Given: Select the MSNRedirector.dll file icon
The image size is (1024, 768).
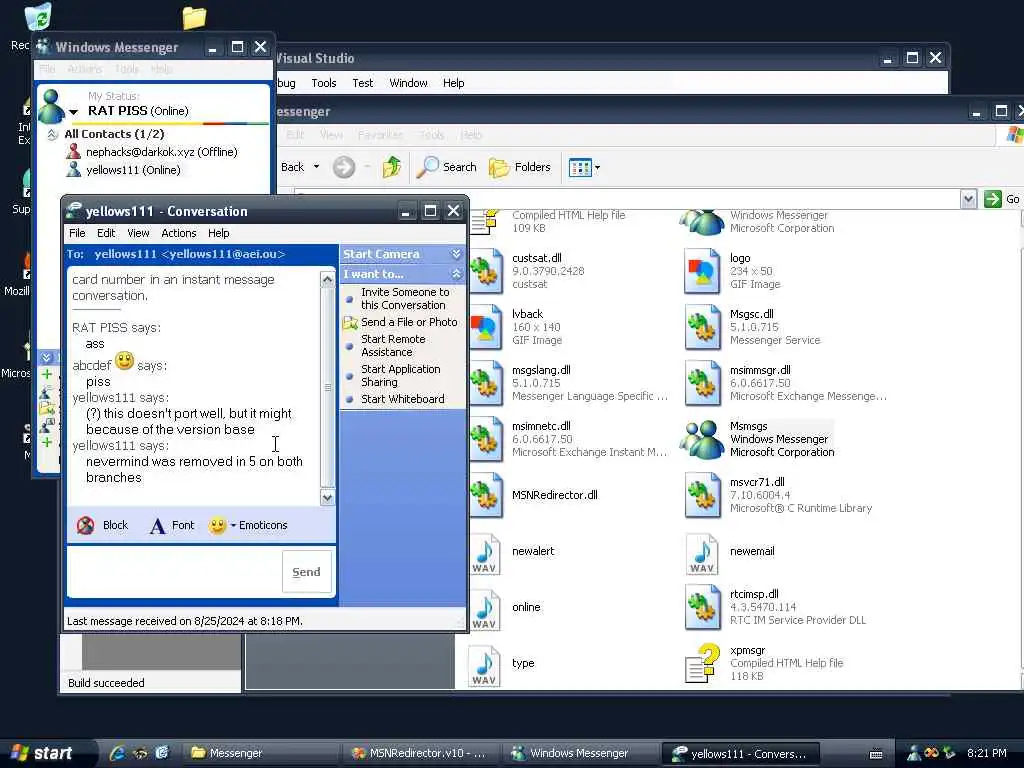Looking at the screenshot, I should click(486, 496).
